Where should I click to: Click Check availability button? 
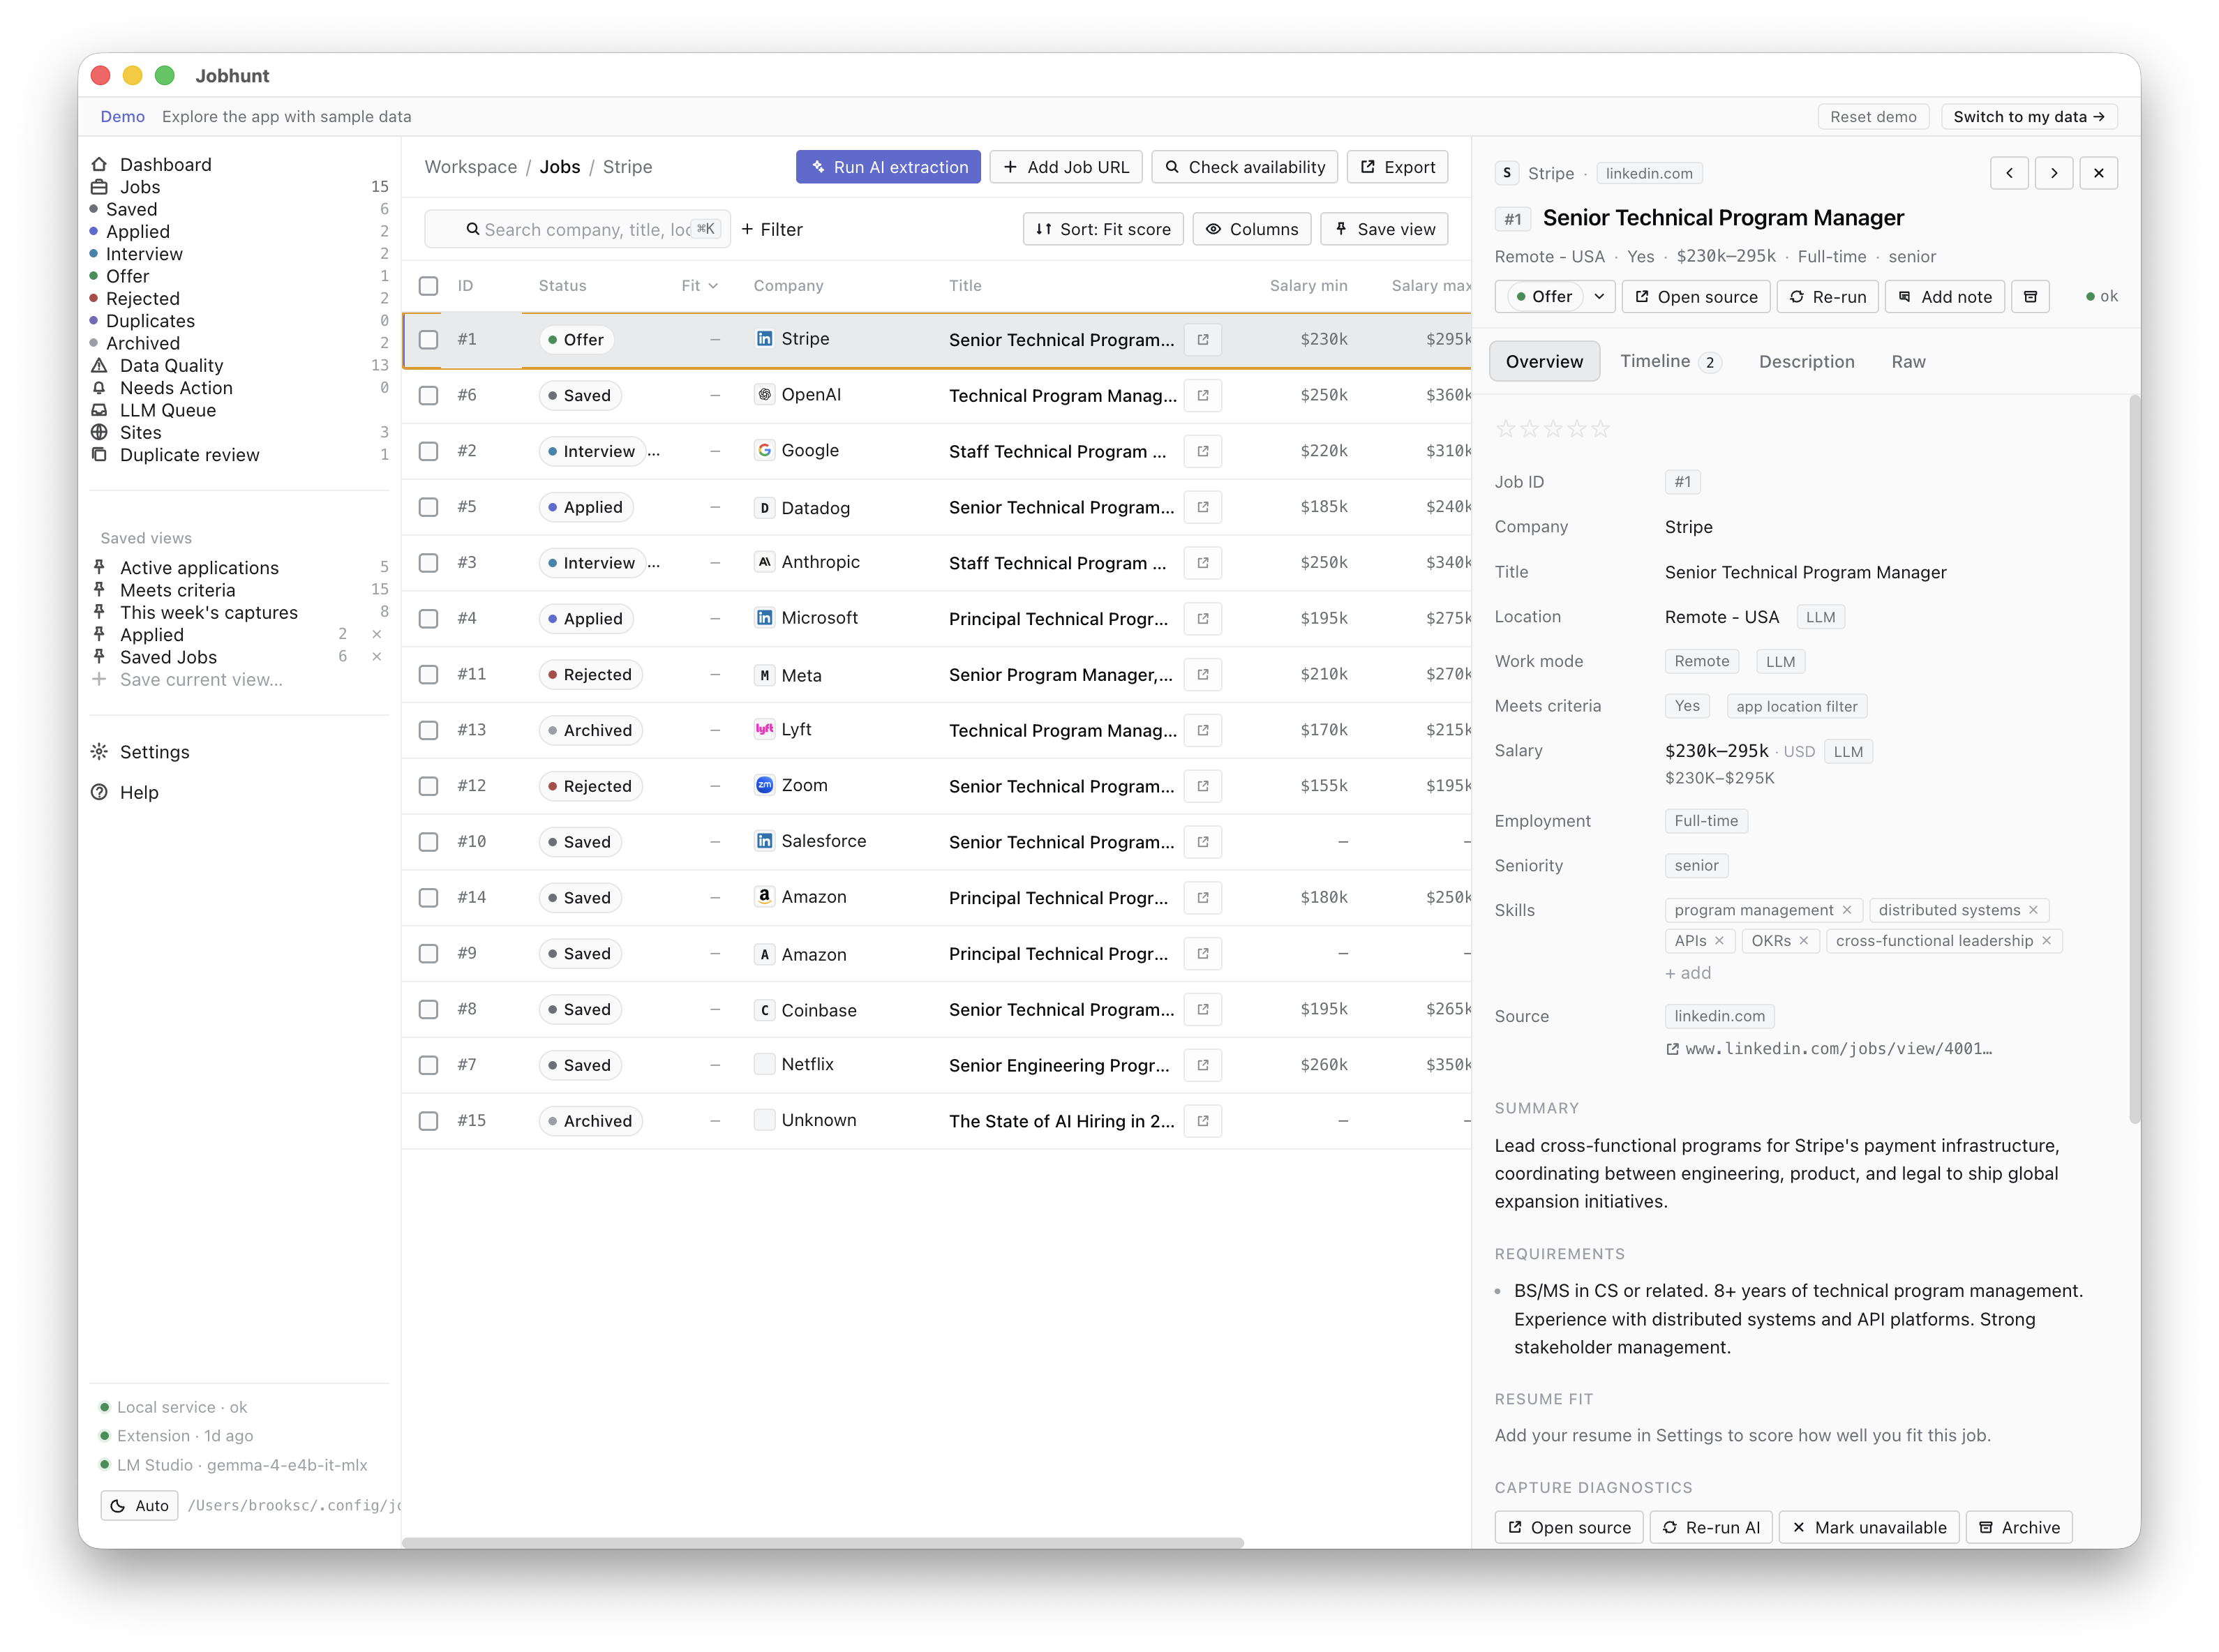[1244, 167]
